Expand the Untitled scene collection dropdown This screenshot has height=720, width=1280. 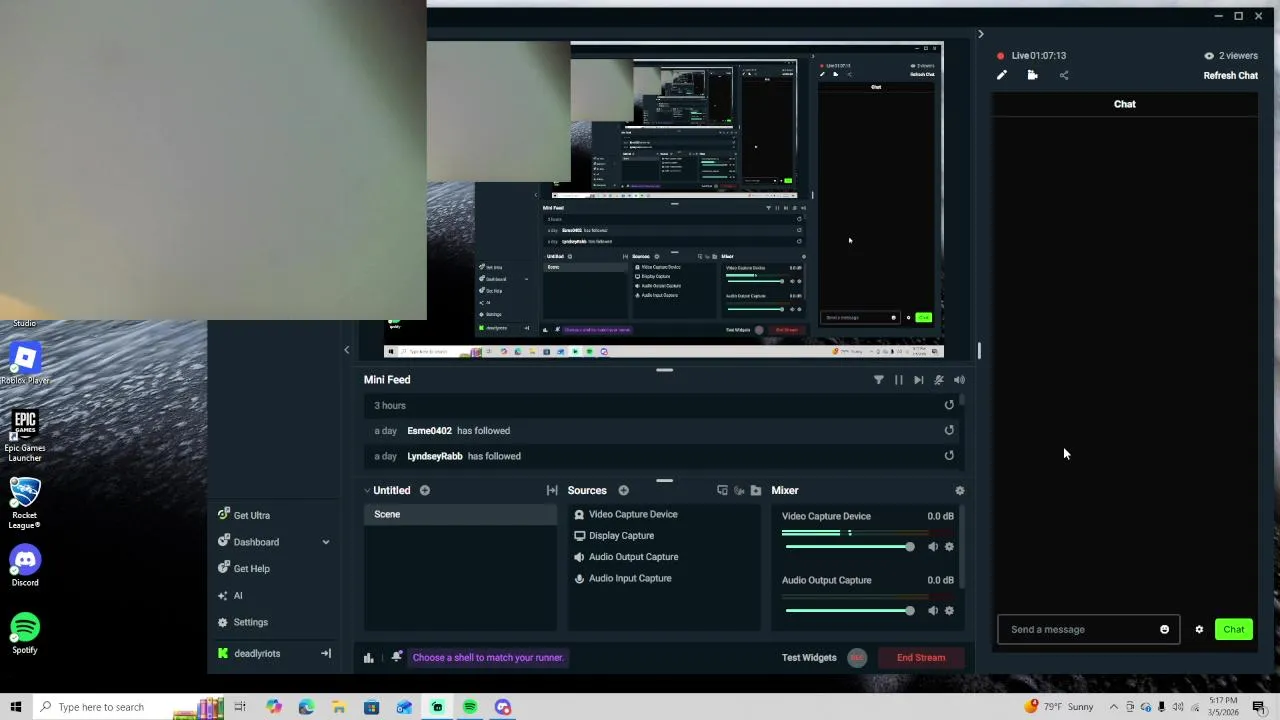[367, 490]
